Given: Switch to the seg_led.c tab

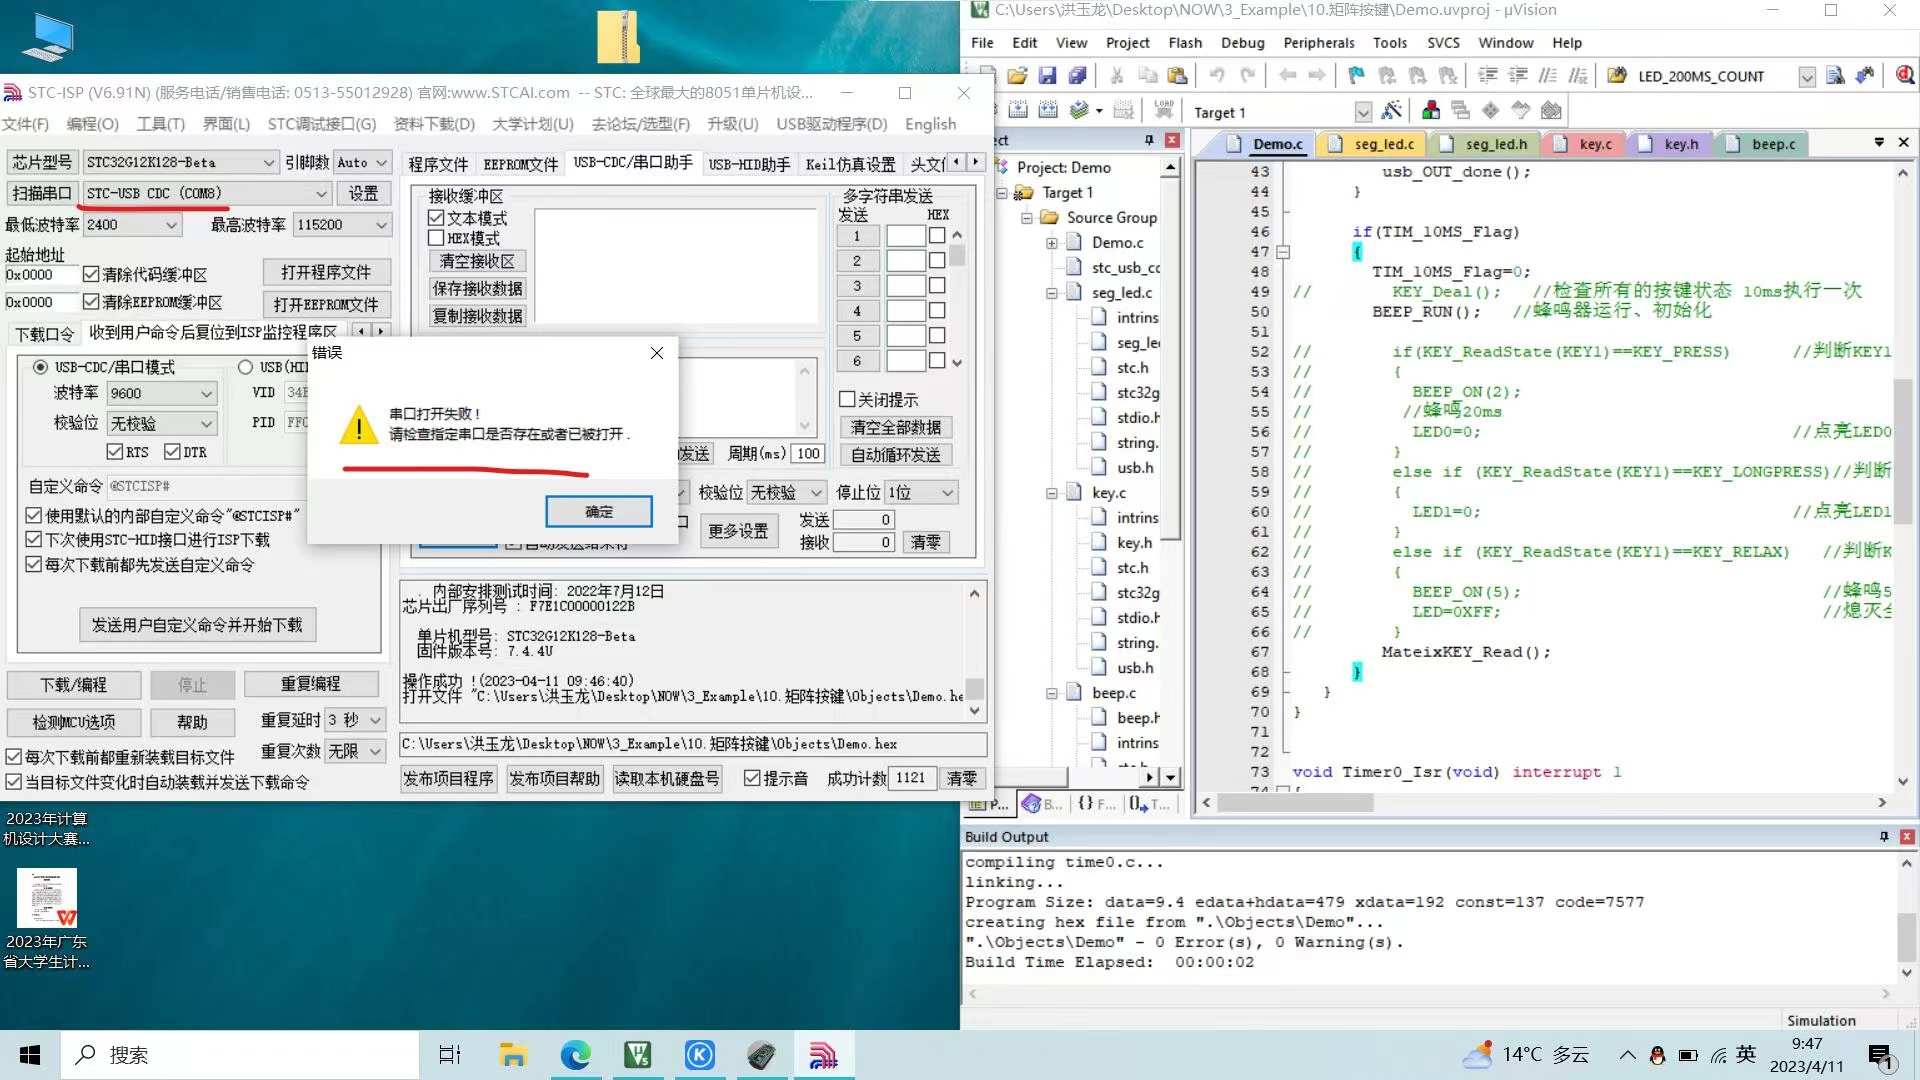Looking at the screenshot, I should click(1383, 144).
